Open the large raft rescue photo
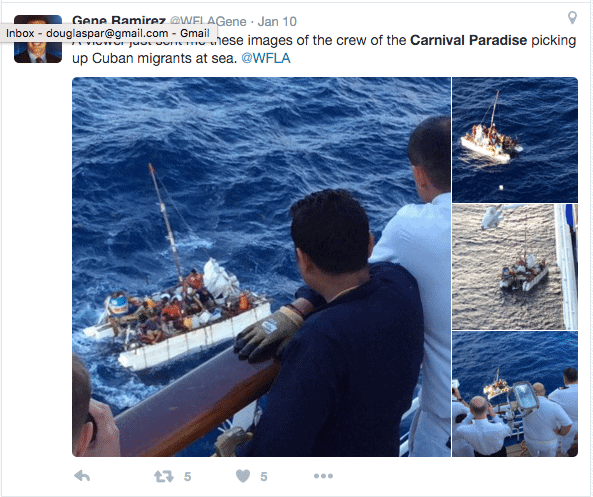Image resolution: width=593 pixels, height=497 pixels. 261,267
